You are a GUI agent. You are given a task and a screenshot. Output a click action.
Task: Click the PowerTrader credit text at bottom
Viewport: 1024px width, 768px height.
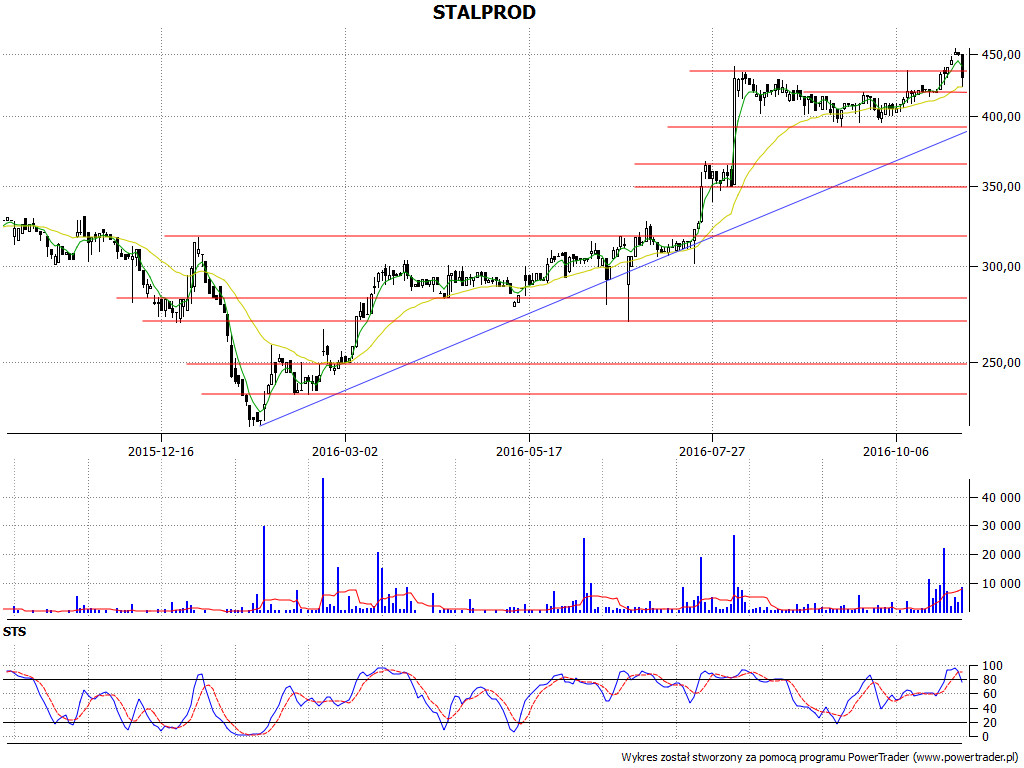821,758
